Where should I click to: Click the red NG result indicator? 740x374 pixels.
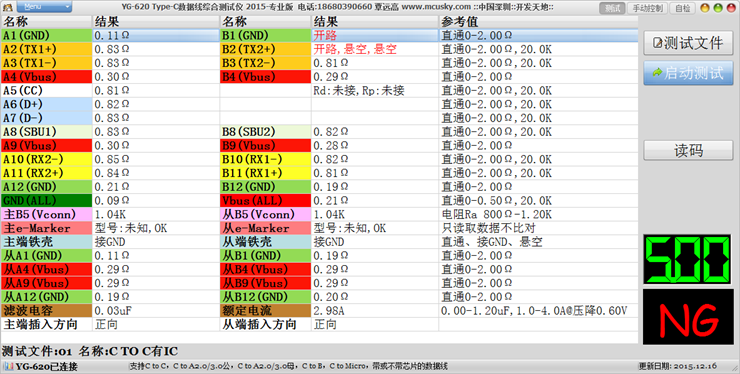[688, 317]
